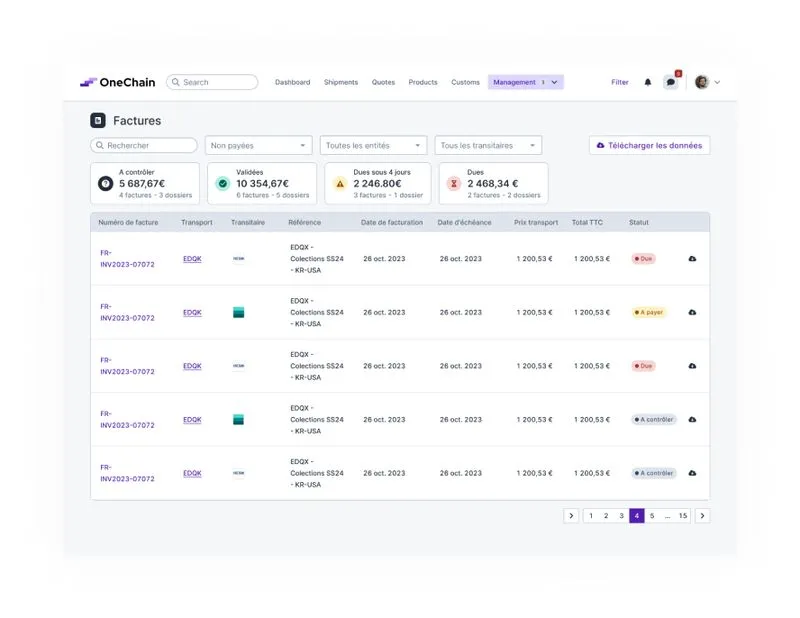This screenshot has width=800, height=618.
Task: Expand the Management menu dropdown
Action: tap(526, 82)
